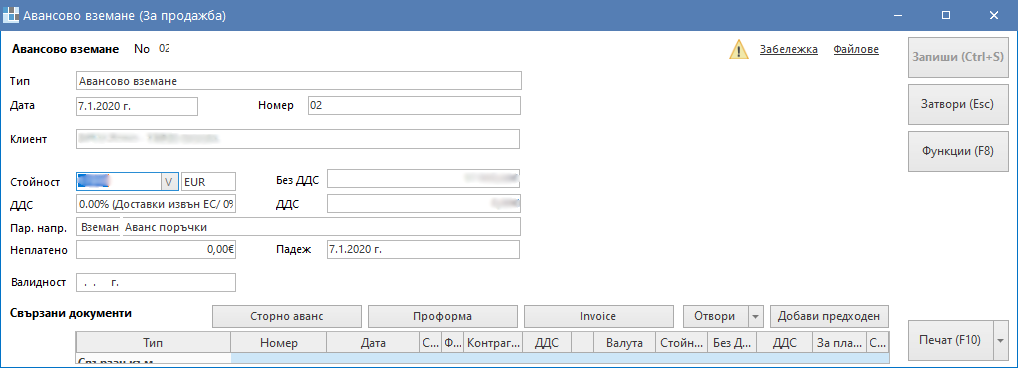This screenshot has width=1018, height=368.
Task: Click the ДДС rate field 0.00%
Action: (x=156, y=204)
